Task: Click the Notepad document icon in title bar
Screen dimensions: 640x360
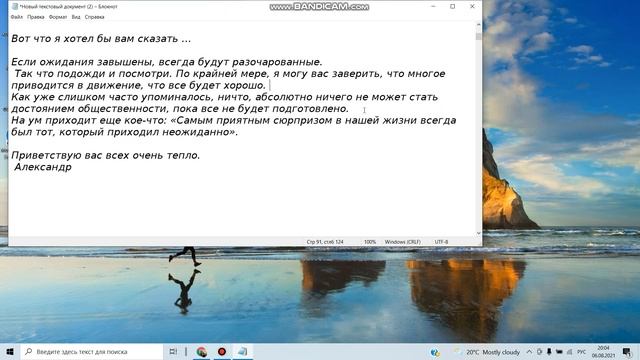Action: [15, 7]
